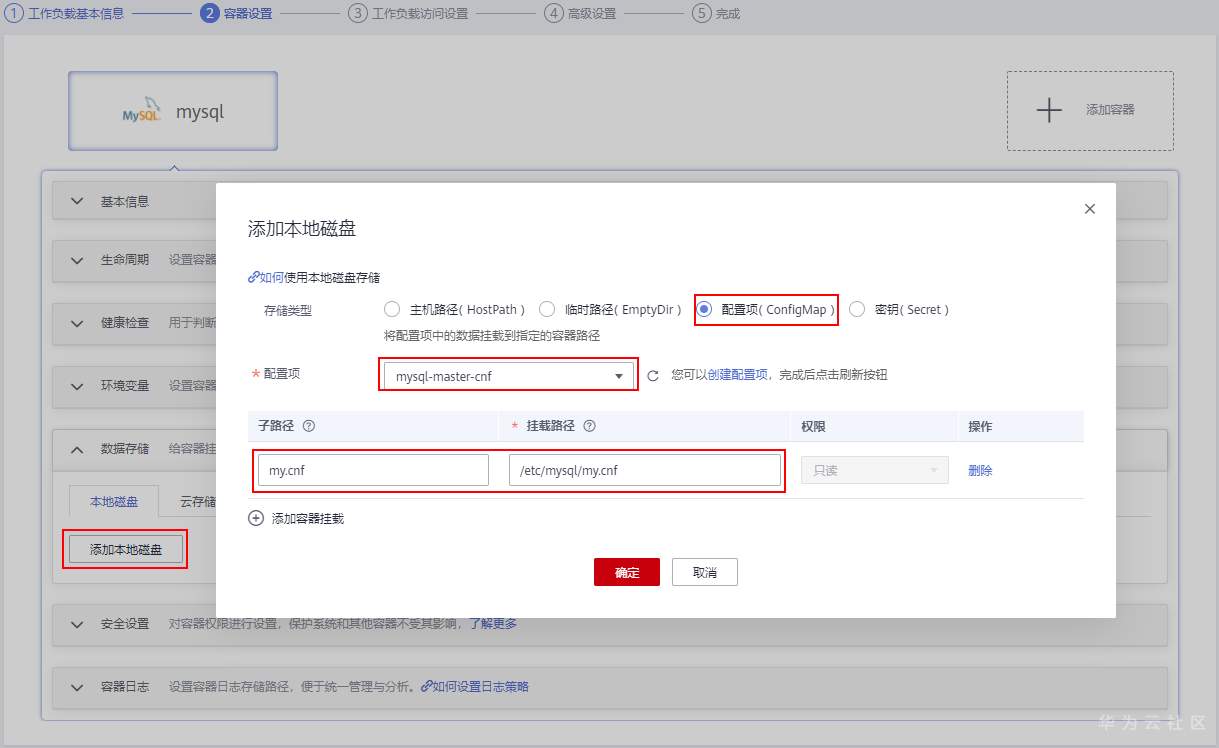Open the 如何使用本地磁盘存储 help link

coord(314,278)
